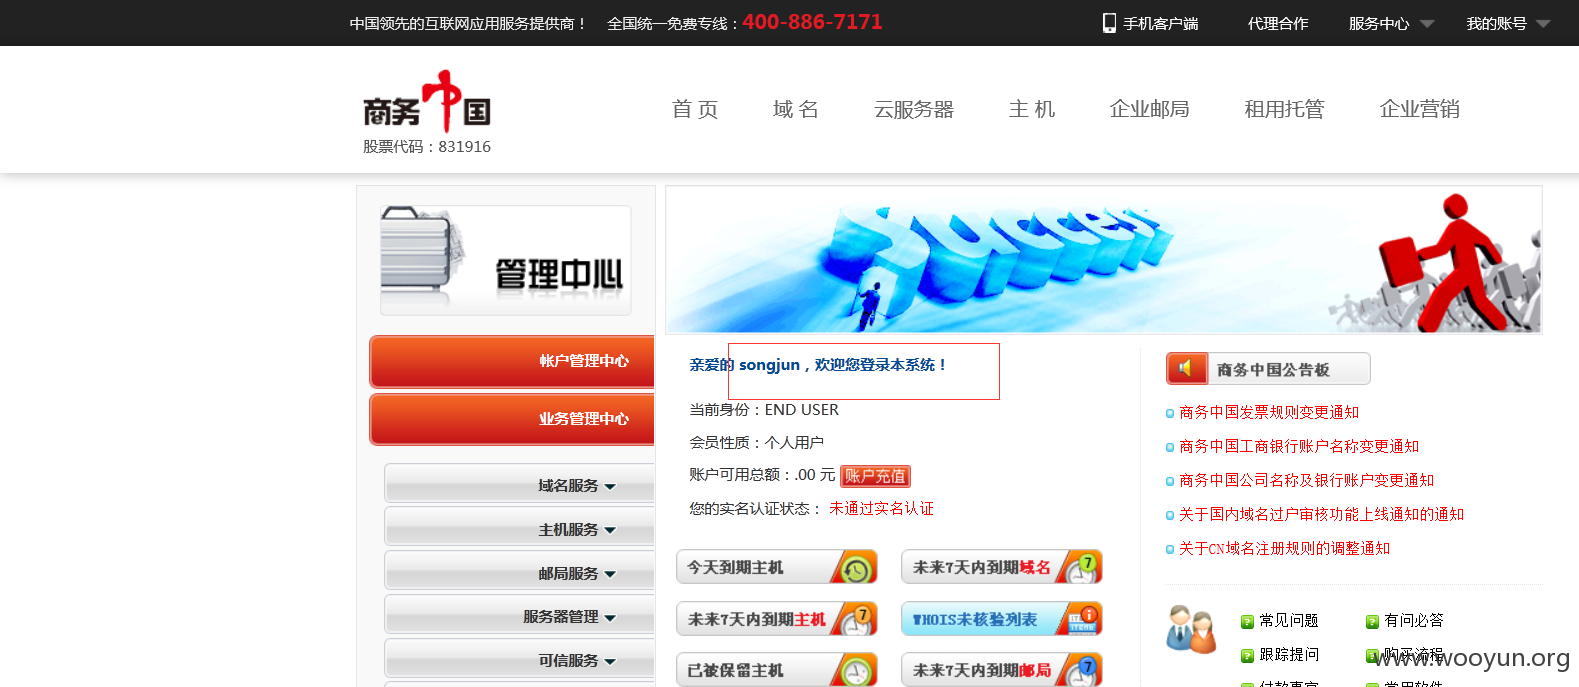This screenshot has width=1579, height=687.
Task: Click the WHOIS未核验列表 button
Action: [x=1002, y=620]
